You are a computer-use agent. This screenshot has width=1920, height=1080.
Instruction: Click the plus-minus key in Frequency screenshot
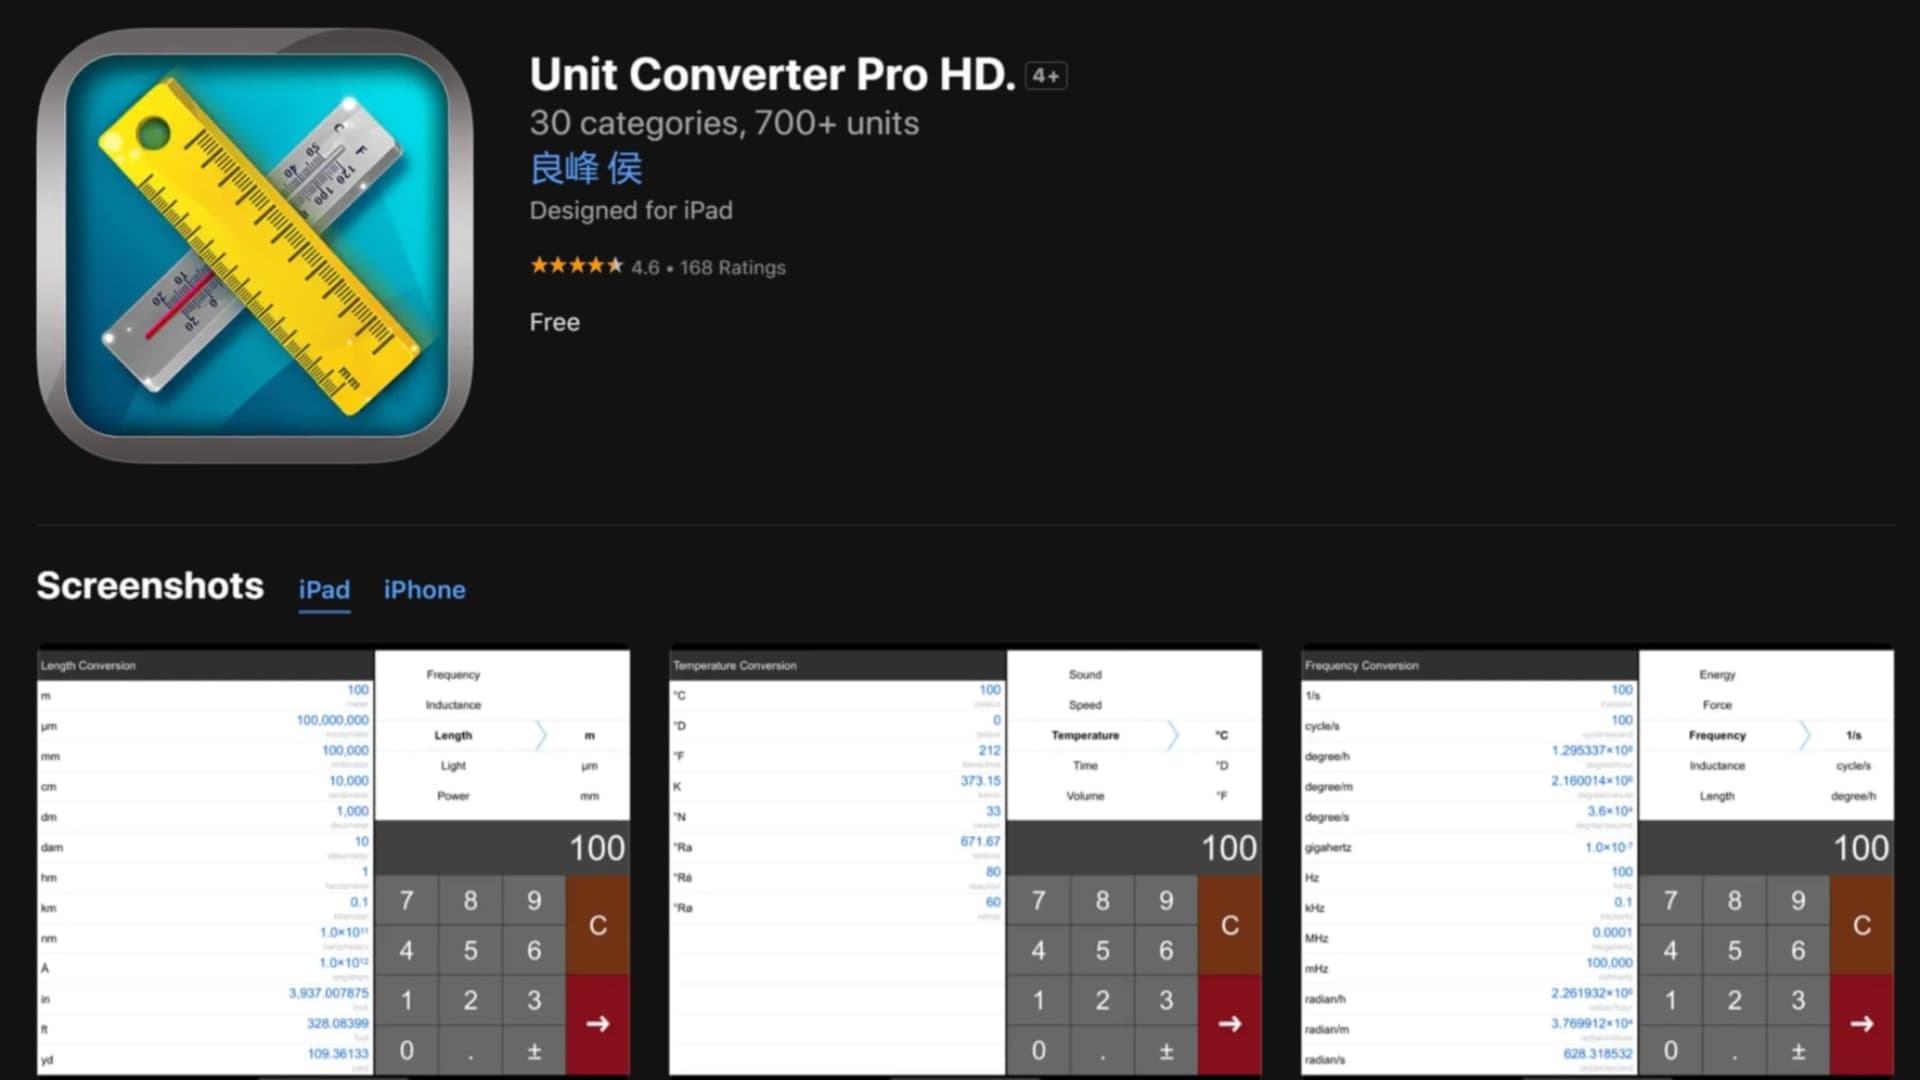(1798, 1051)
